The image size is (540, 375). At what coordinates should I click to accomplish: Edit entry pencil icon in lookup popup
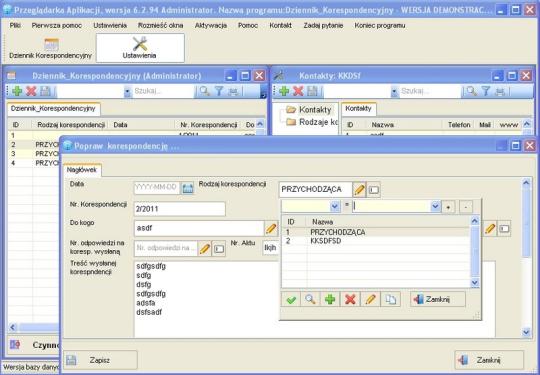tap(370, 299)
